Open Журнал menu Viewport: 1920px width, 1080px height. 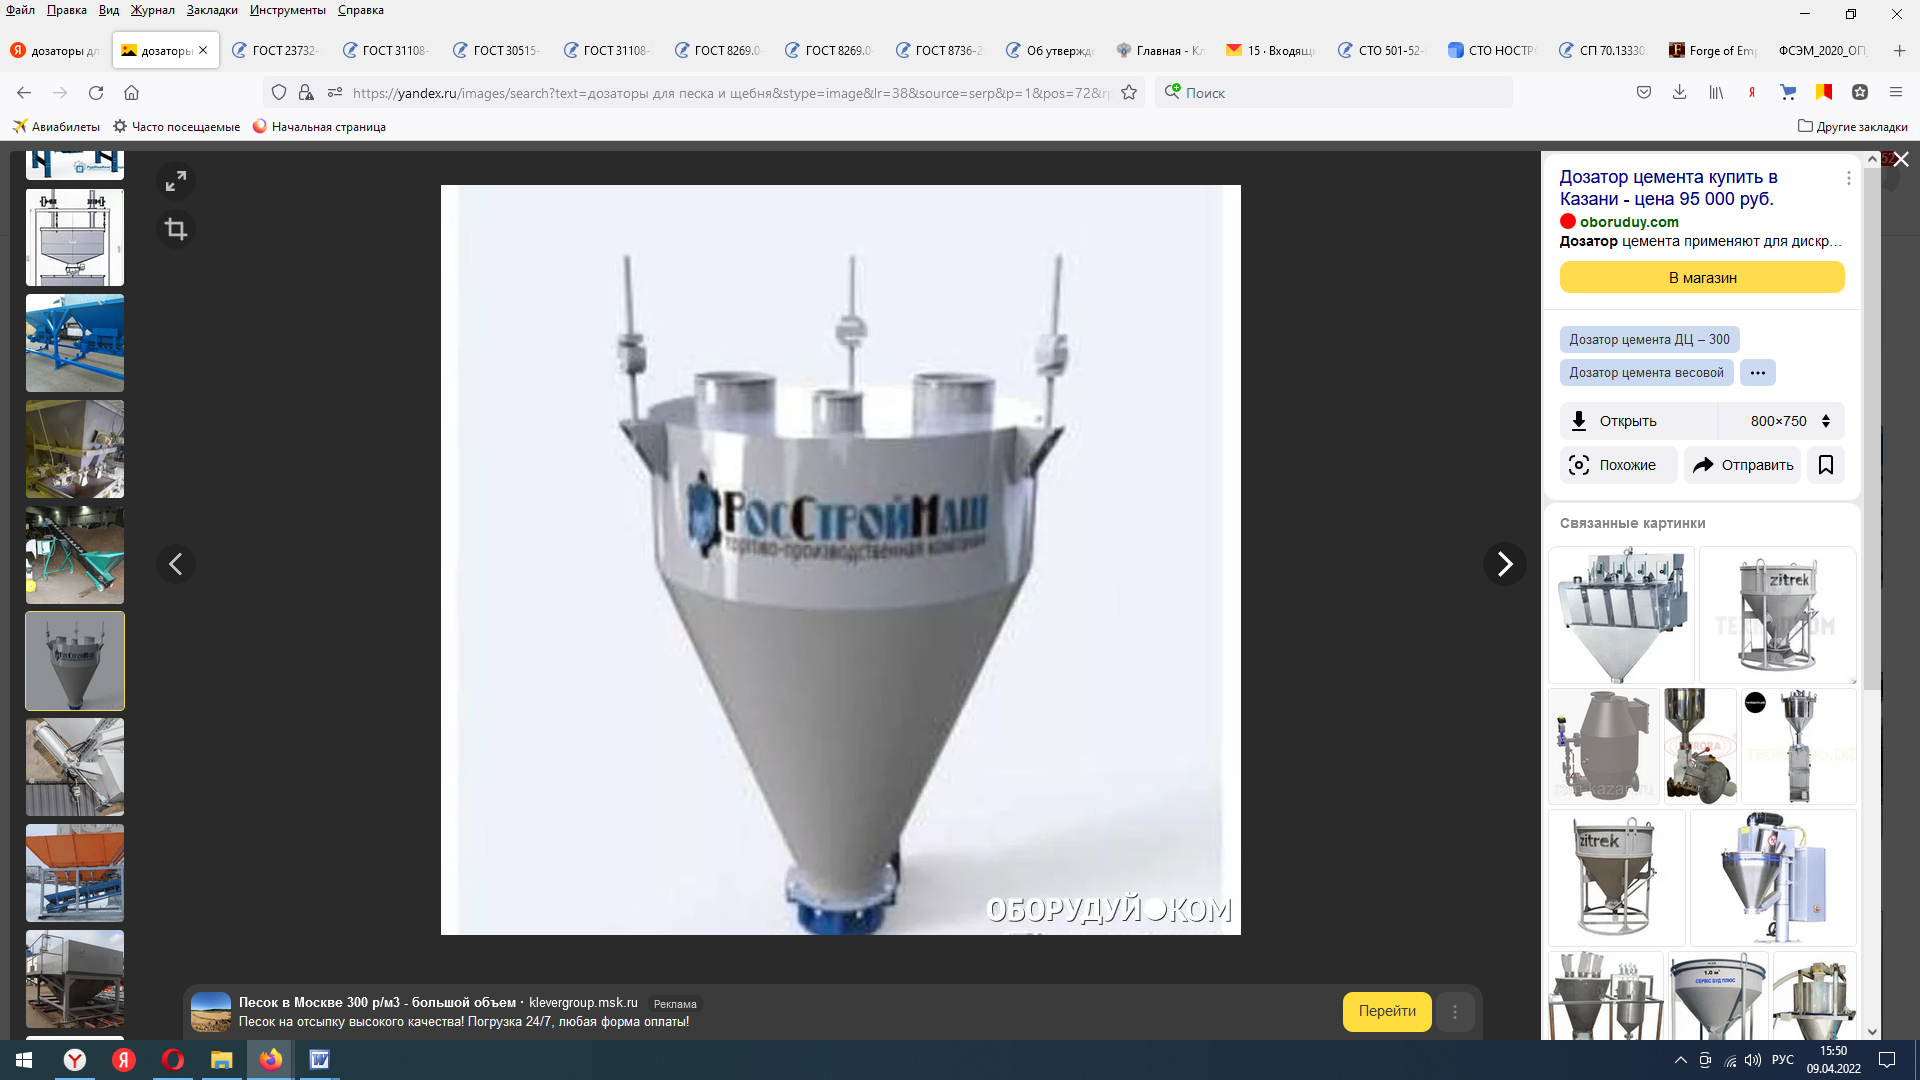coord(152,10)
